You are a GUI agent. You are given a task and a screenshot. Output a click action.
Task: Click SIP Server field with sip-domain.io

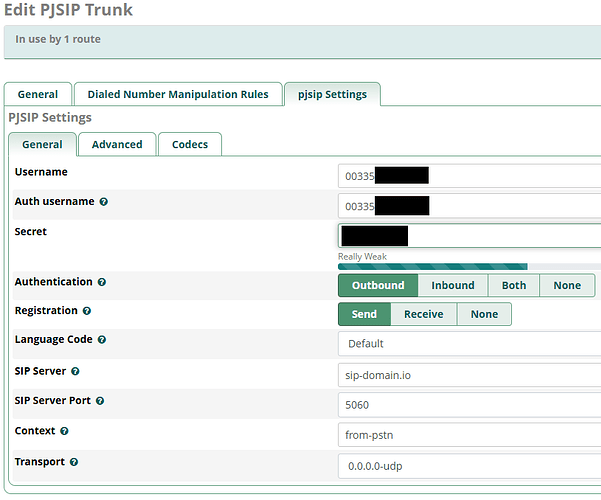pyautogui.click(x=470, y=375)
